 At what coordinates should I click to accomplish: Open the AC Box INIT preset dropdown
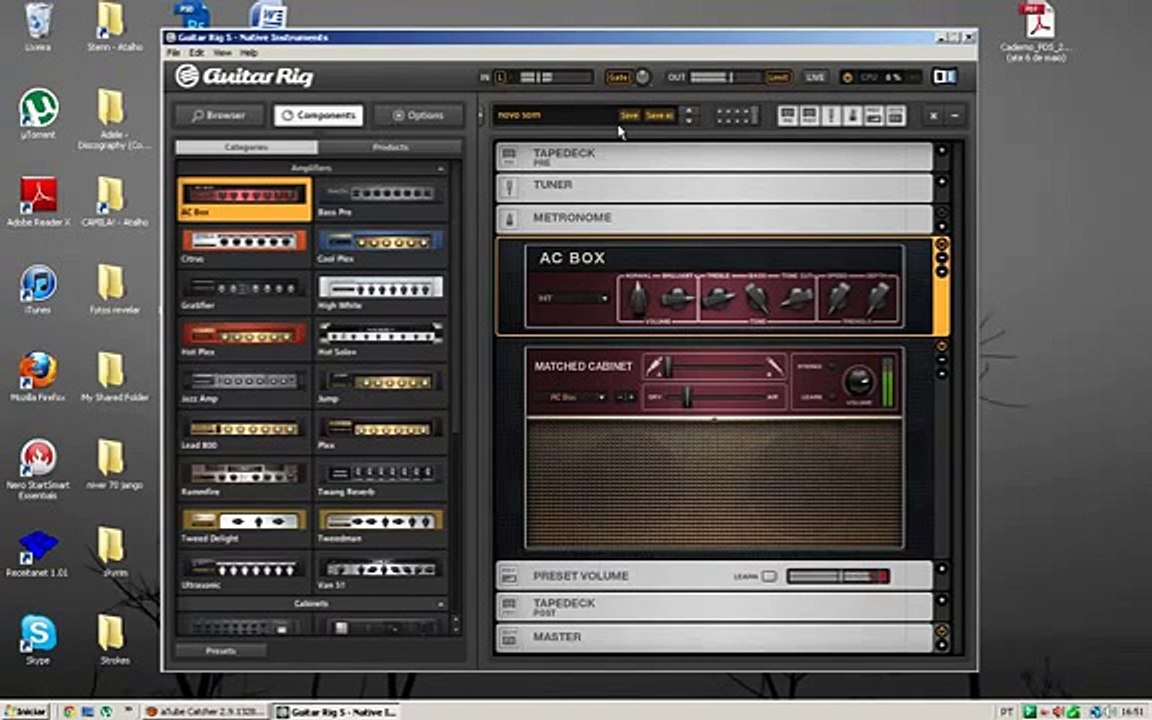coord(573,298)
